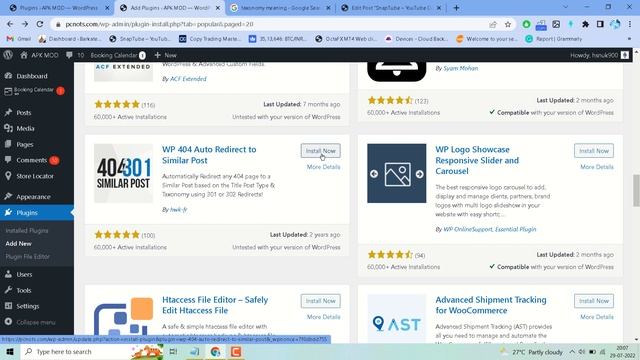Open a new browser tab

(456, 8)
